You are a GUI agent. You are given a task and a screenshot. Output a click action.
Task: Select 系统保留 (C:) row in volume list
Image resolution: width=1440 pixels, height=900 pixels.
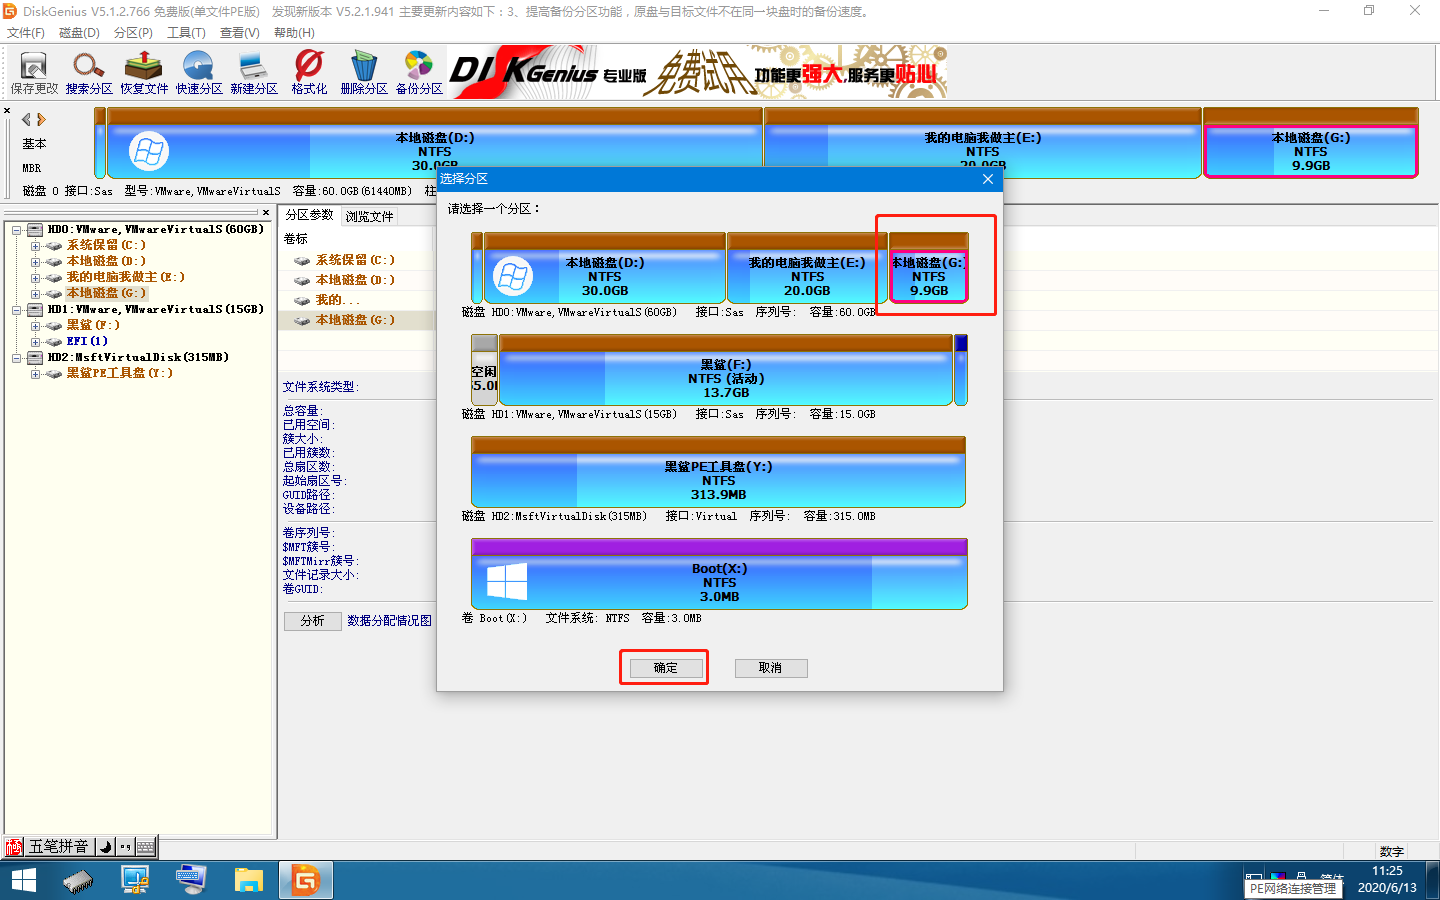pyautogui.click(x=355, y=260)
